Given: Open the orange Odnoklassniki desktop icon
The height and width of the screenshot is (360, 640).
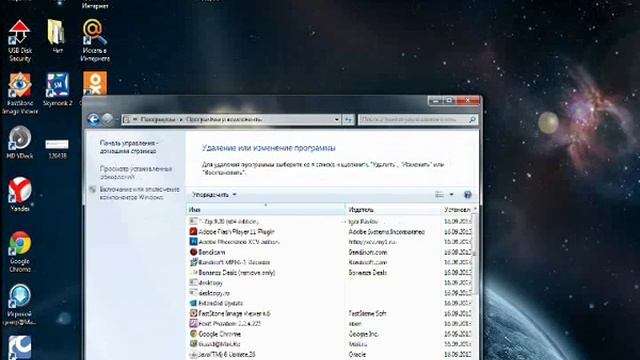Looking at the screenshot, I should pyautogui.click(x=95, y=83).
